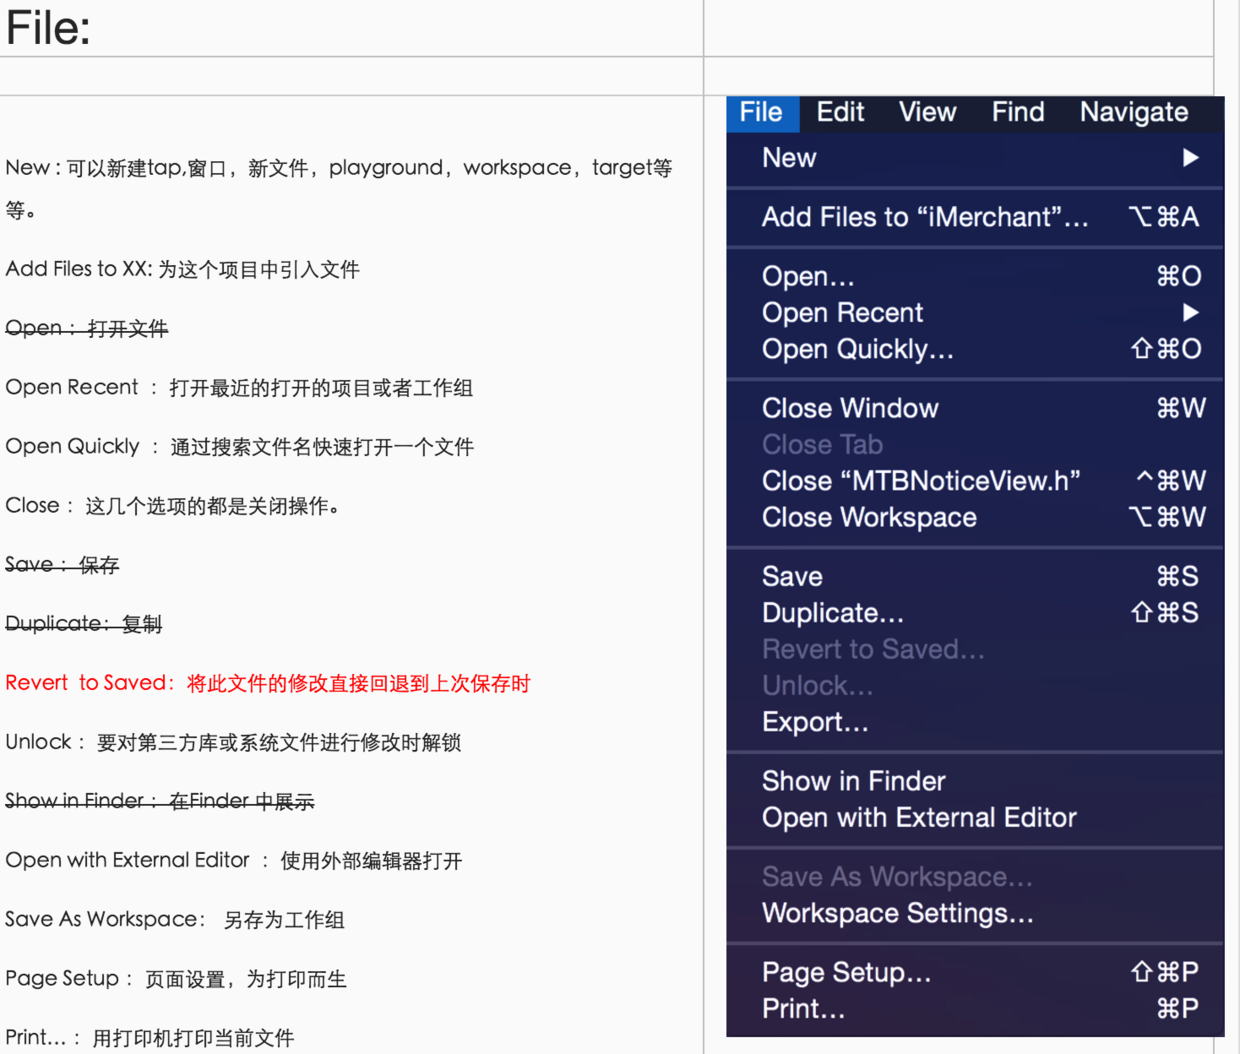Viewport: 1240px width, 1054px height.
Task: Open Workspace Settings… menu item
Action: pos(975,913)
